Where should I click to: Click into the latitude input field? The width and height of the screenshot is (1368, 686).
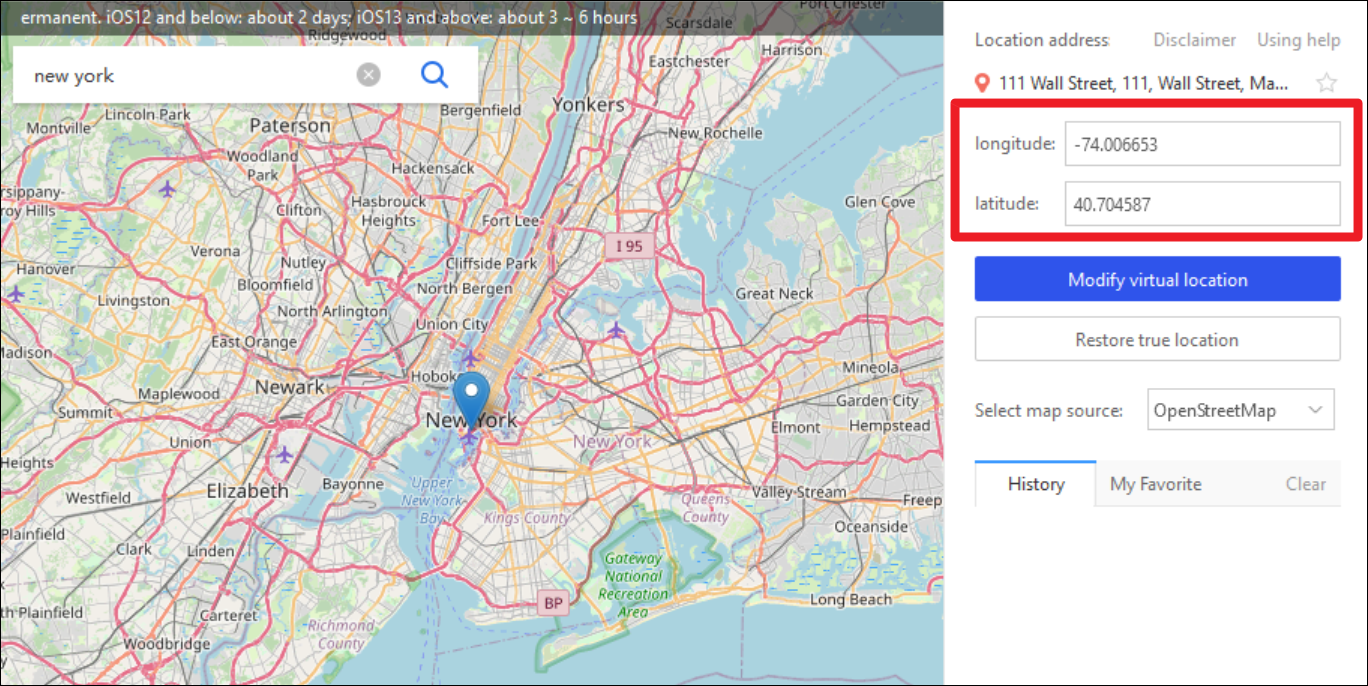[x=1202, y=204]
